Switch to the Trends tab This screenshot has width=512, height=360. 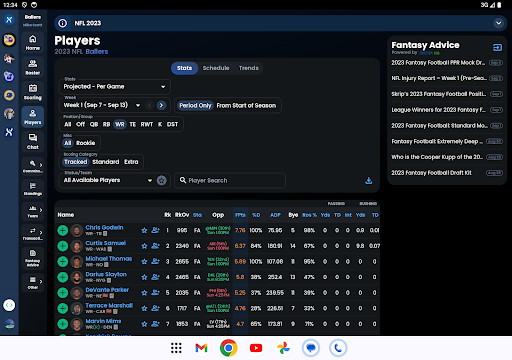[x=249, y=68]
